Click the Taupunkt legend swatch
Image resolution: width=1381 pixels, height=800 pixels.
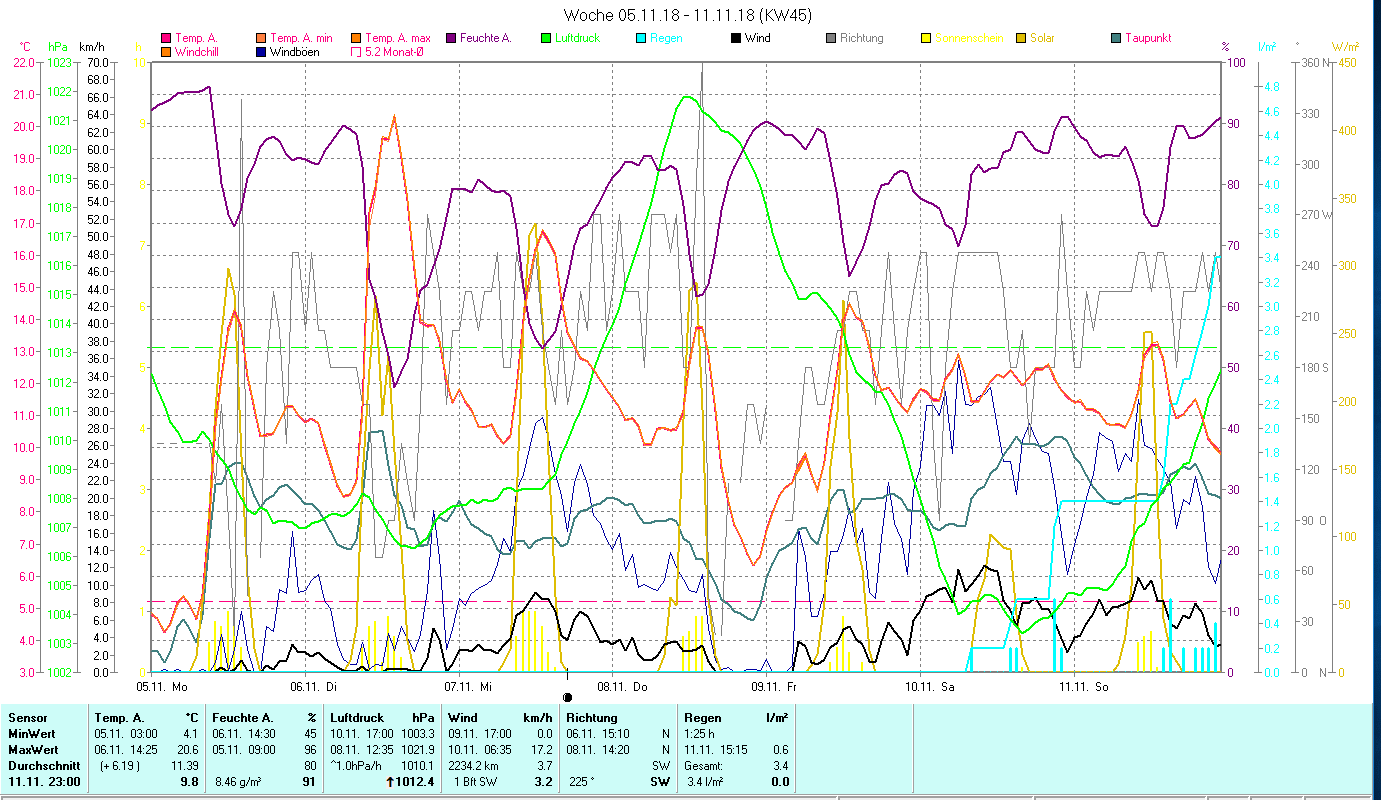pyautogui.click(x=1116, y=38)
